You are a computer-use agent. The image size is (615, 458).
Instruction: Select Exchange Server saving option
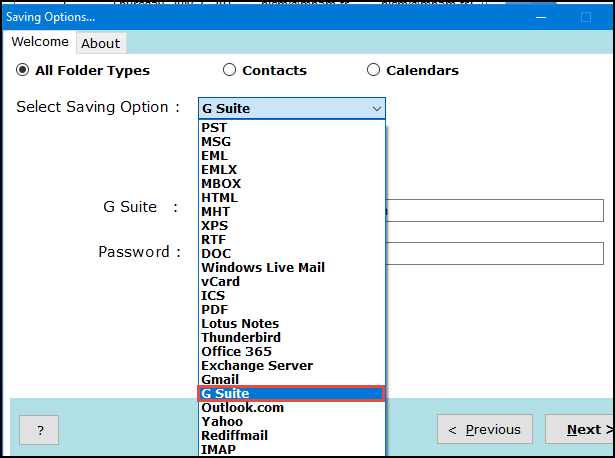point(292,365)
